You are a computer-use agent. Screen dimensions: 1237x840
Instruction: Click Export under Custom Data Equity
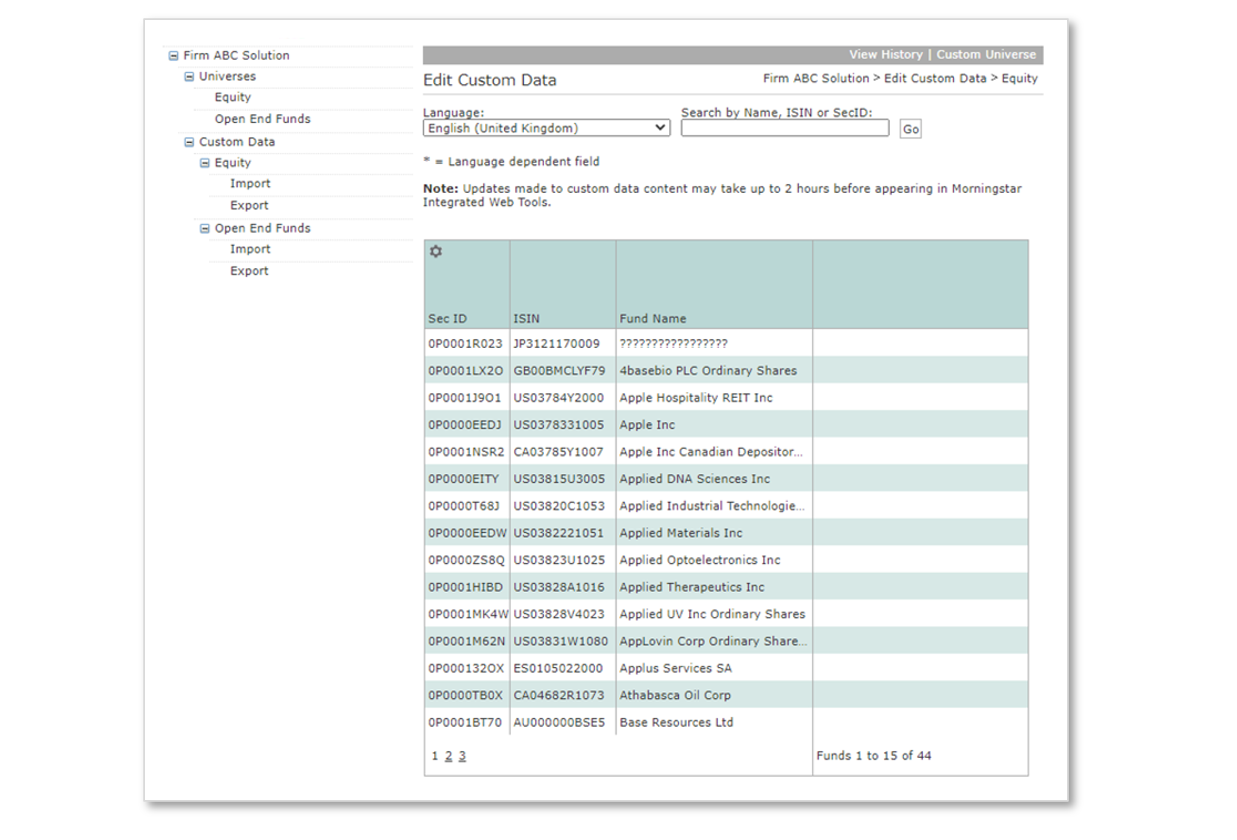coord(249,206)
